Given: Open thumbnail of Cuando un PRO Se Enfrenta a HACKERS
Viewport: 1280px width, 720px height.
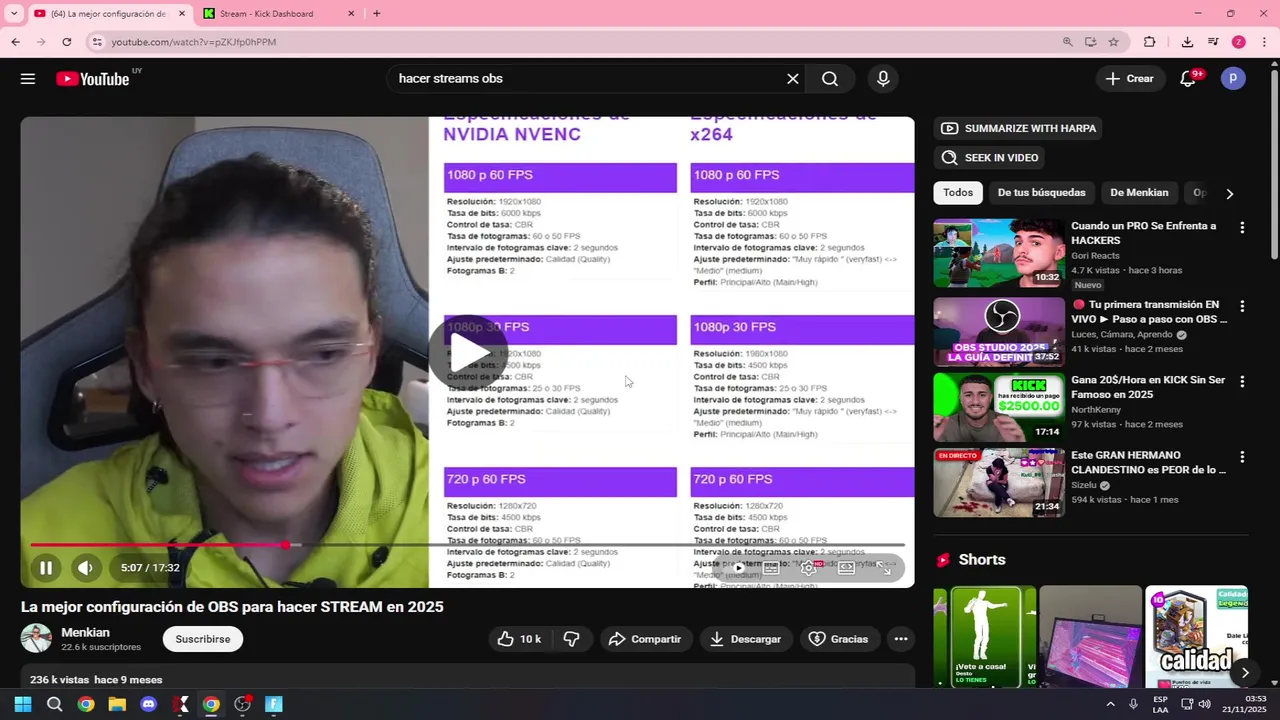Looking at the screenshot, I should pyautogui.click(x=999, y=254).
